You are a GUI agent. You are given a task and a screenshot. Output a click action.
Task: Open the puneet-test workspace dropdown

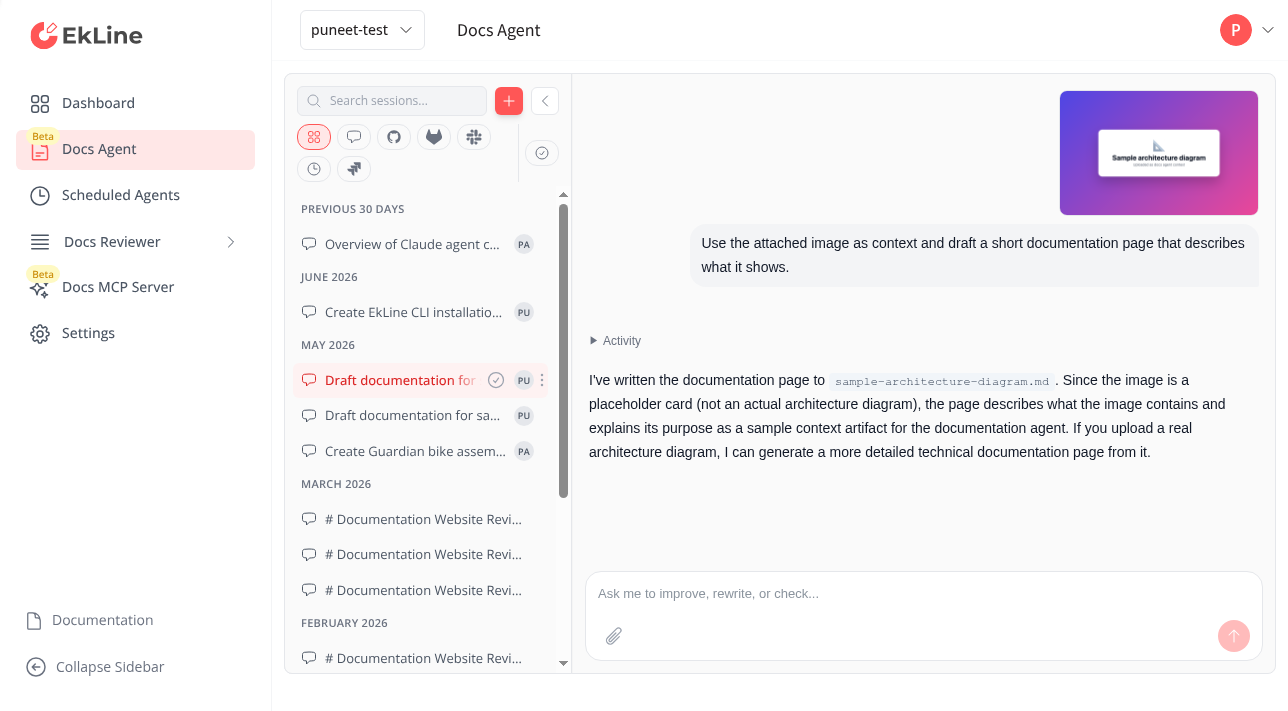(x=362, y=30)
